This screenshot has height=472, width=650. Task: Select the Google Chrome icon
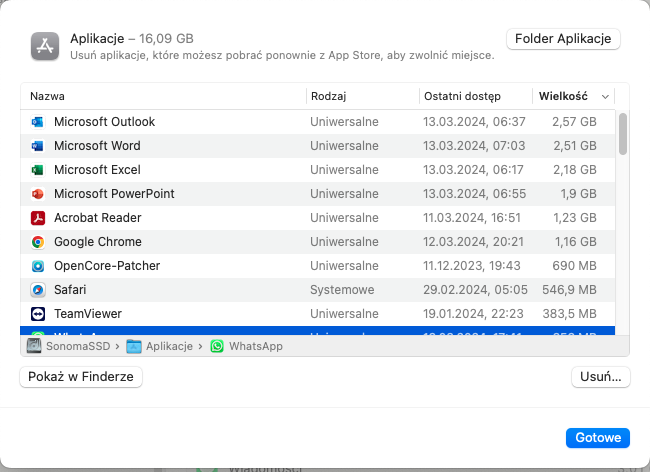38,242
